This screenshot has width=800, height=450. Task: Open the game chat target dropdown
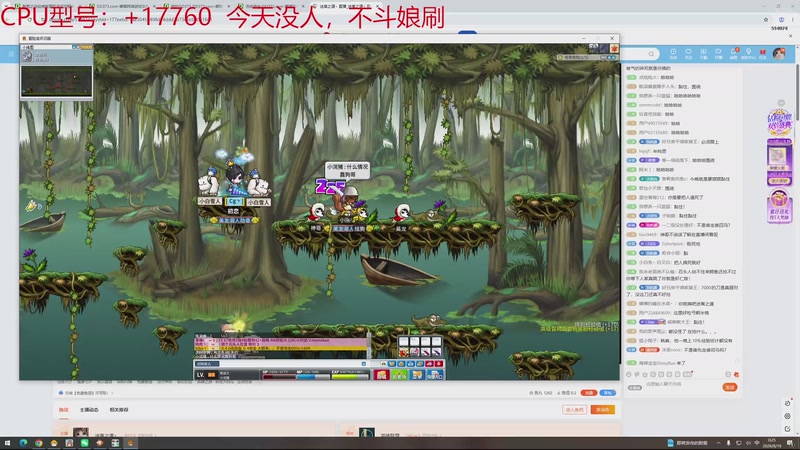pyautogui.click(x=207, y=364)
